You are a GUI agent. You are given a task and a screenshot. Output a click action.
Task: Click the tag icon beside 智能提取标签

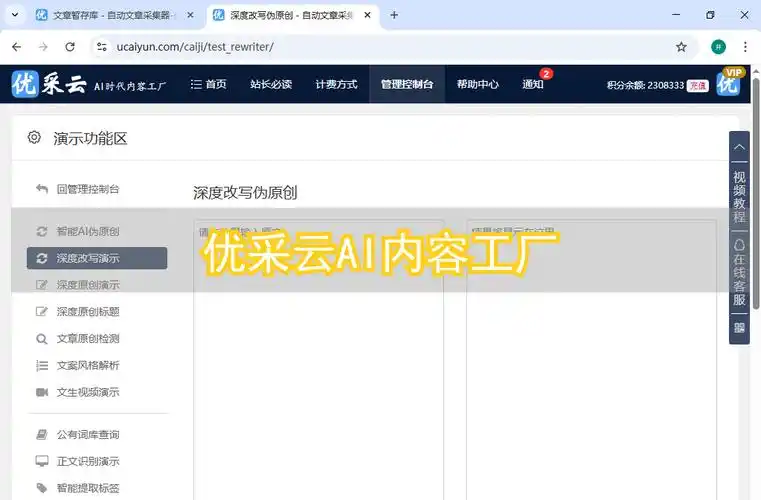[x=42, y=488]
